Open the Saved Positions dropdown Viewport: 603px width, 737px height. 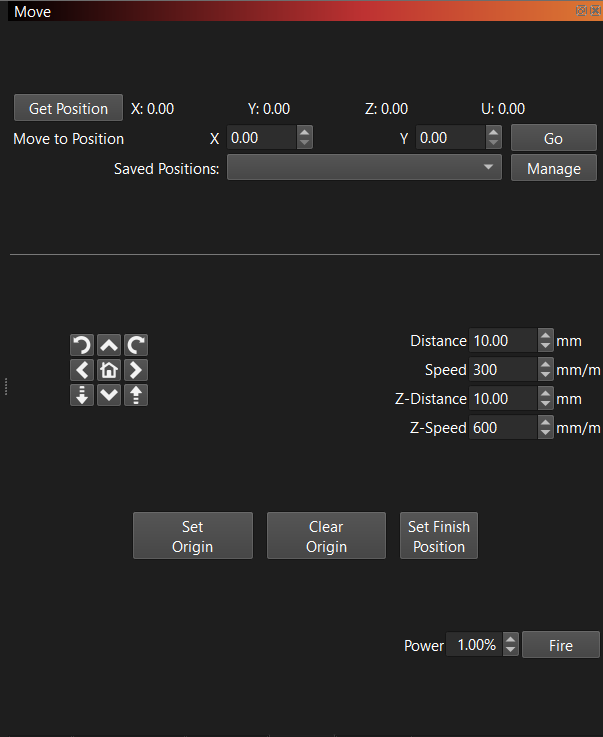(x=364, y=168)
